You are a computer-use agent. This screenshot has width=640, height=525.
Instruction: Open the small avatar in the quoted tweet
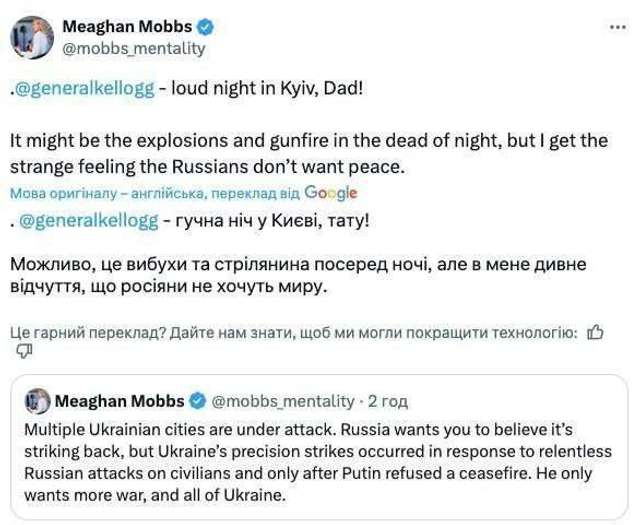tap(36, 401)
